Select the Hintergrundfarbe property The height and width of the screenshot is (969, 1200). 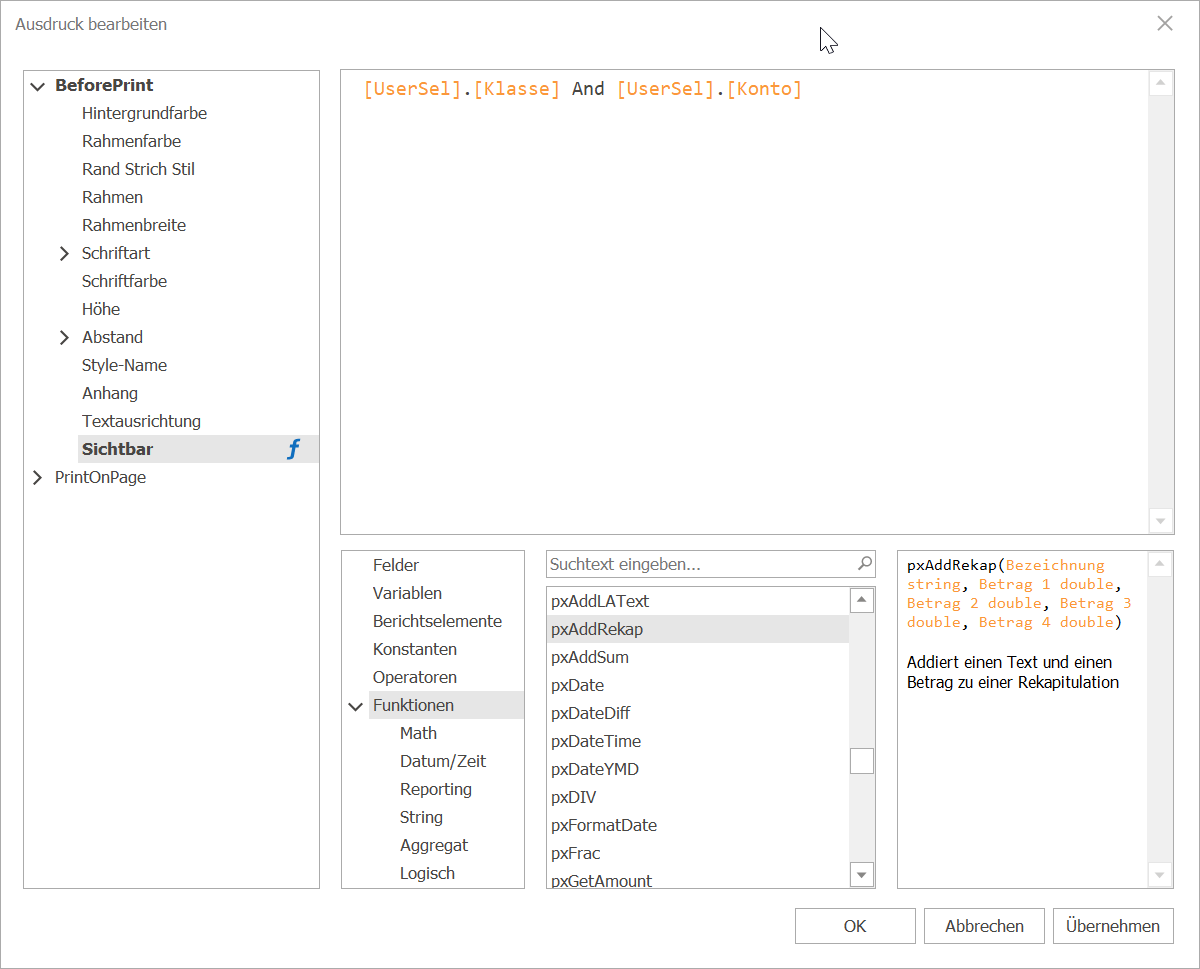tap(145, 114)
